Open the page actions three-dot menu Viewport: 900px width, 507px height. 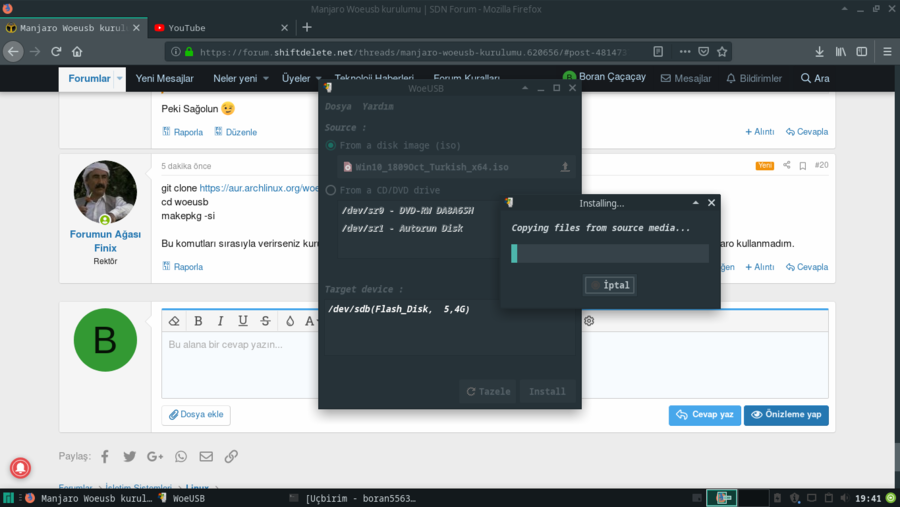tap(685, 52)
